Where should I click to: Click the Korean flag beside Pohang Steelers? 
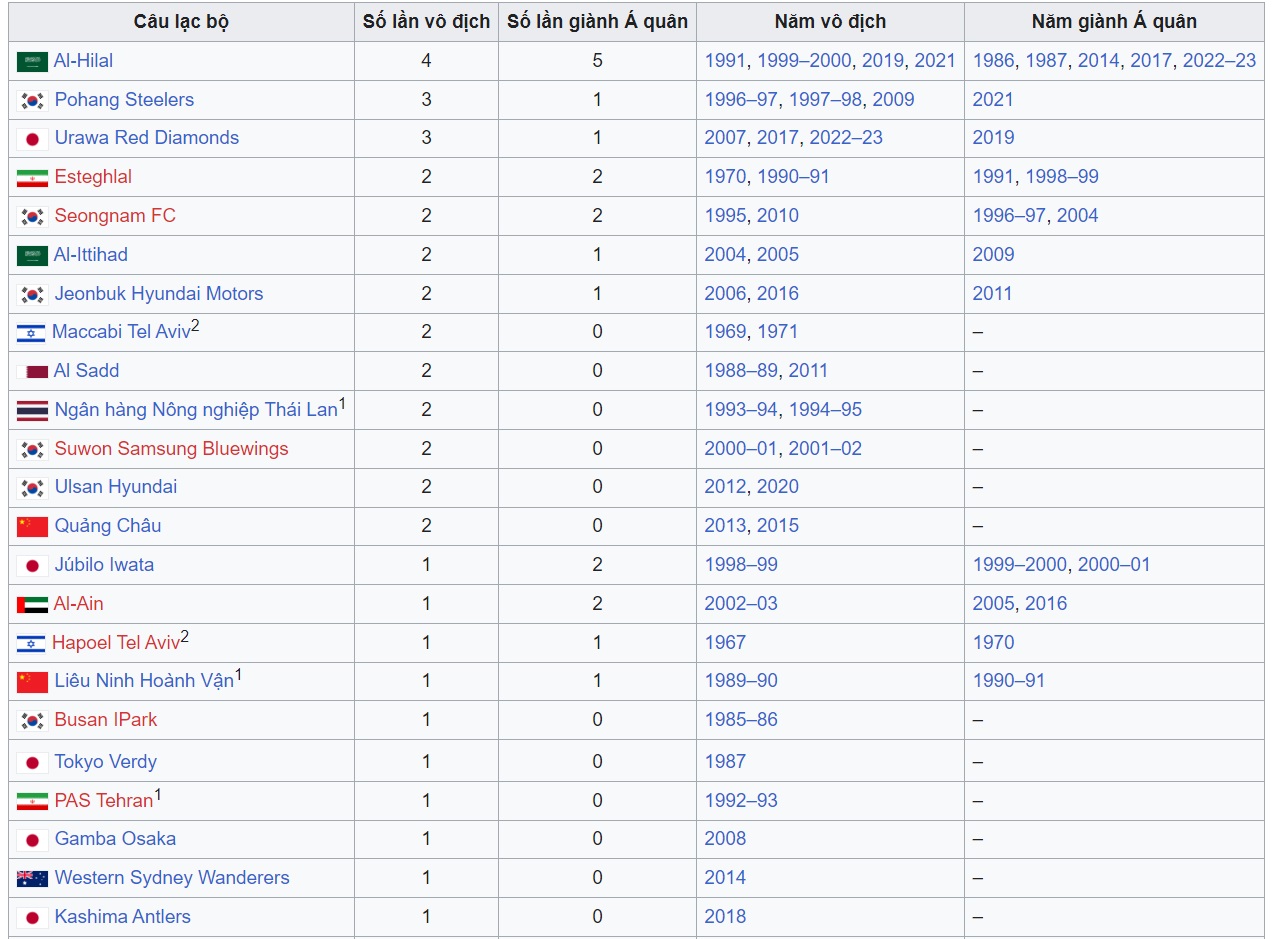[32, 100]
